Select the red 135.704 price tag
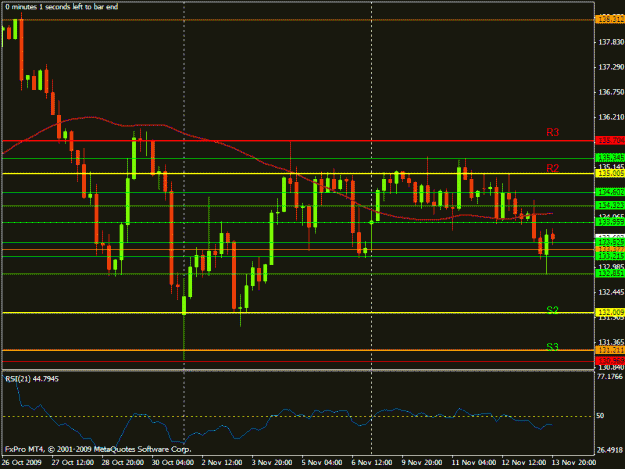This screenshot has width=625, height=469. (x=610, y=141)
